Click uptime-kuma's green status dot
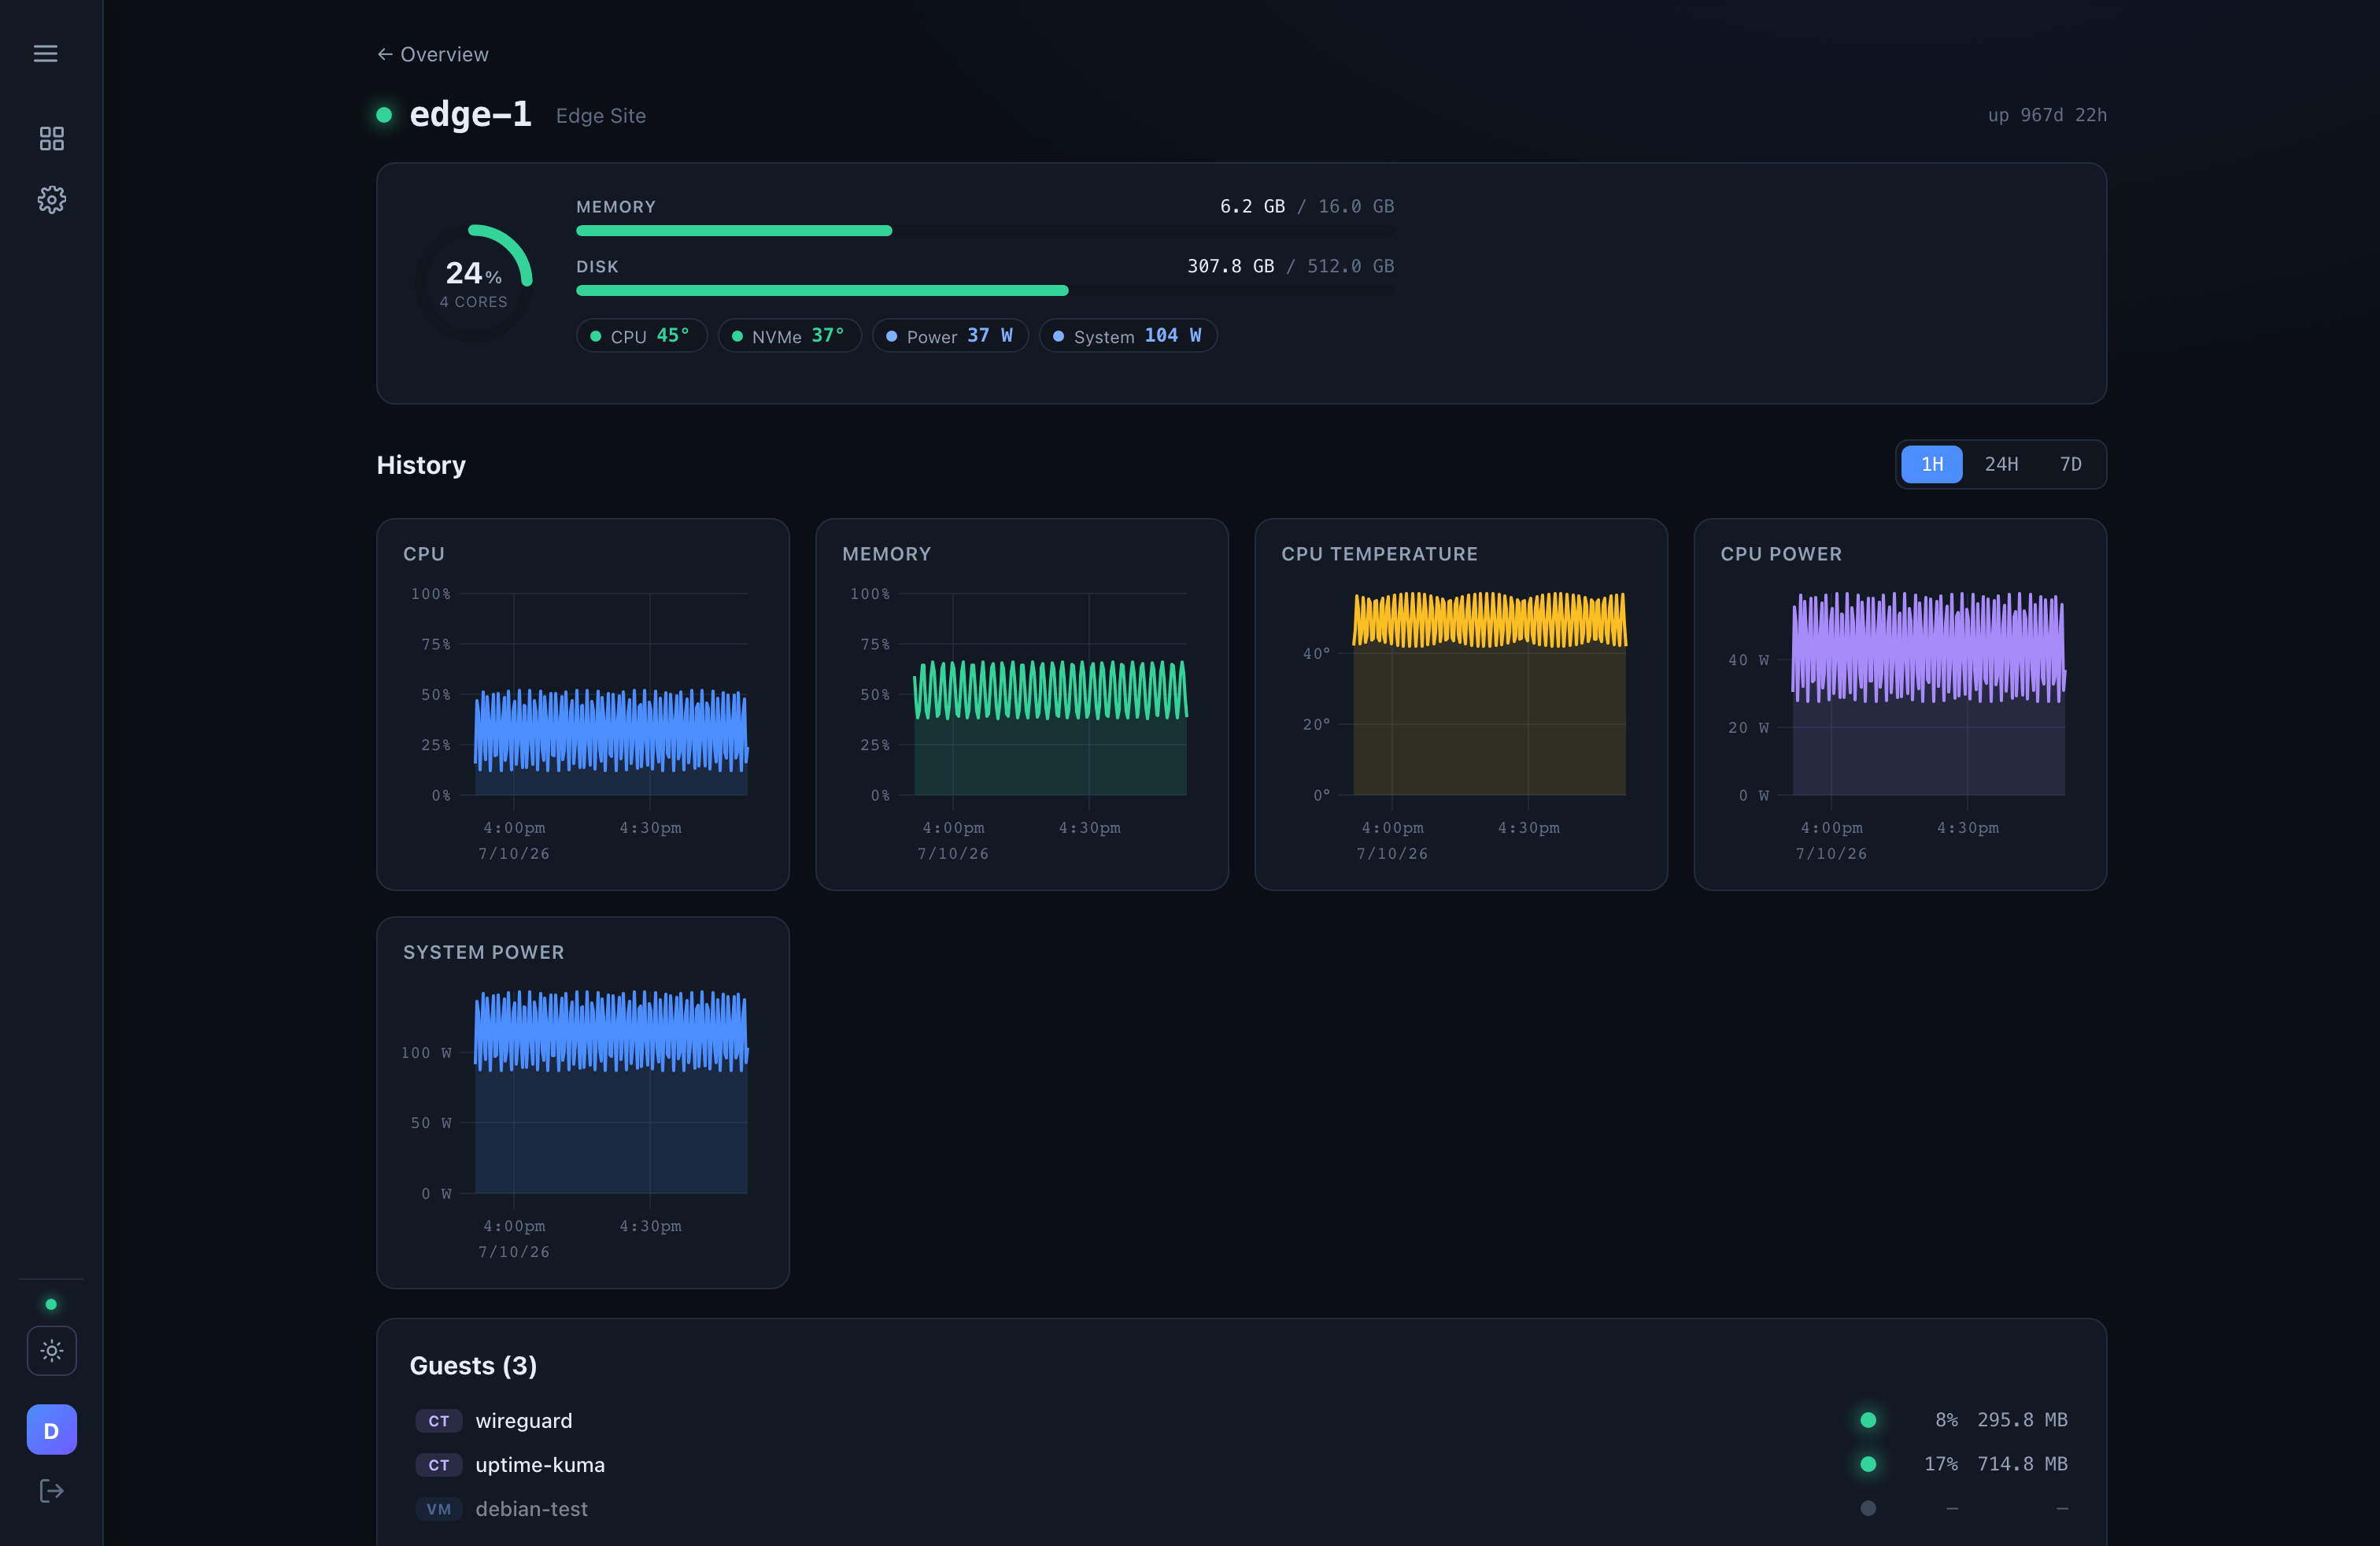 (x=1868, y=1464)
